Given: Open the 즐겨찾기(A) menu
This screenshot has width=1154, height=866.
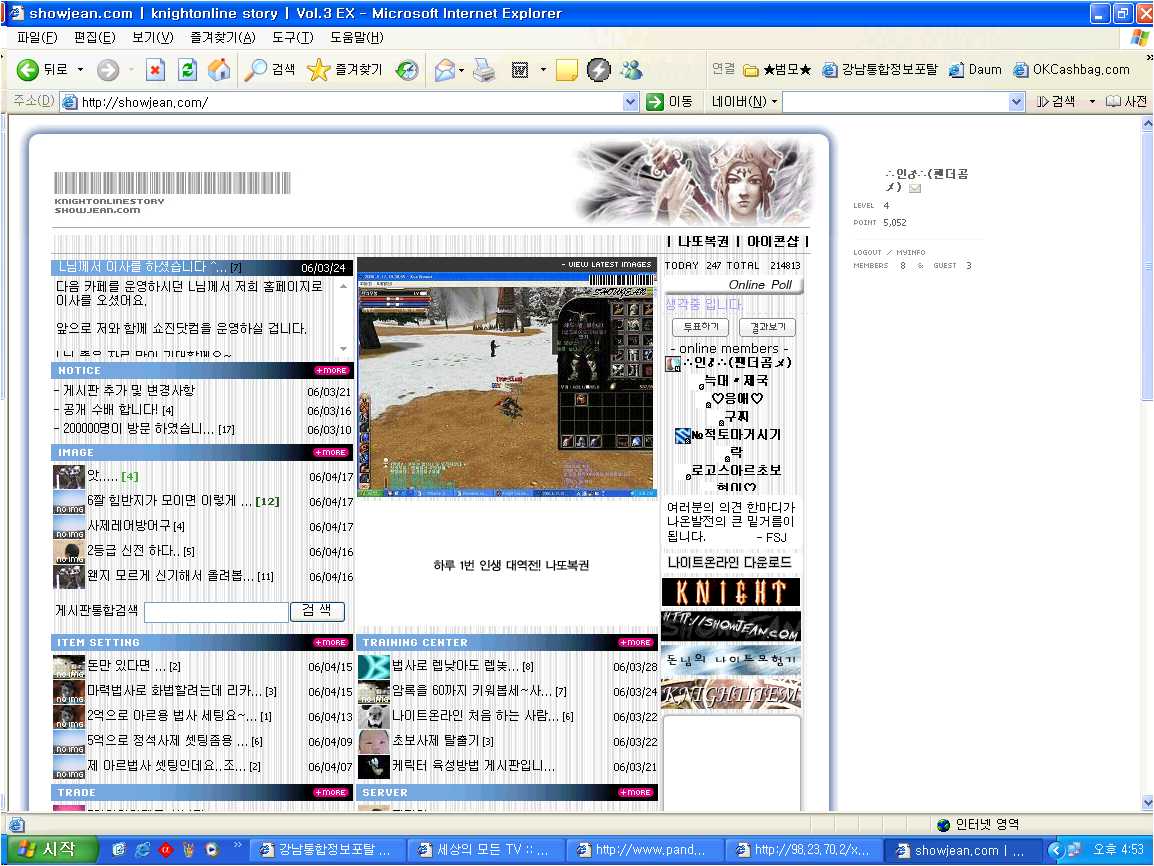Looking at the screenshot, I should pos(222,38).
